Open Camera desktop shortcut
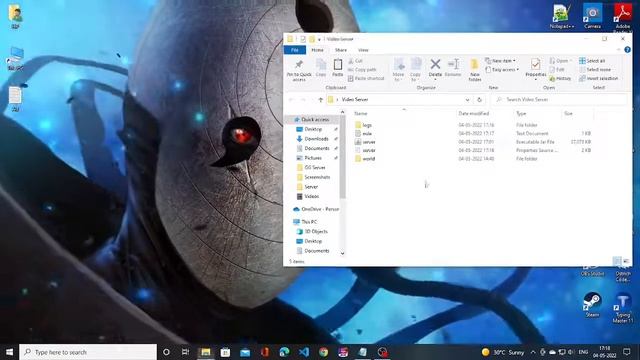Screen dimensions: 640x360 coord(592,17)
